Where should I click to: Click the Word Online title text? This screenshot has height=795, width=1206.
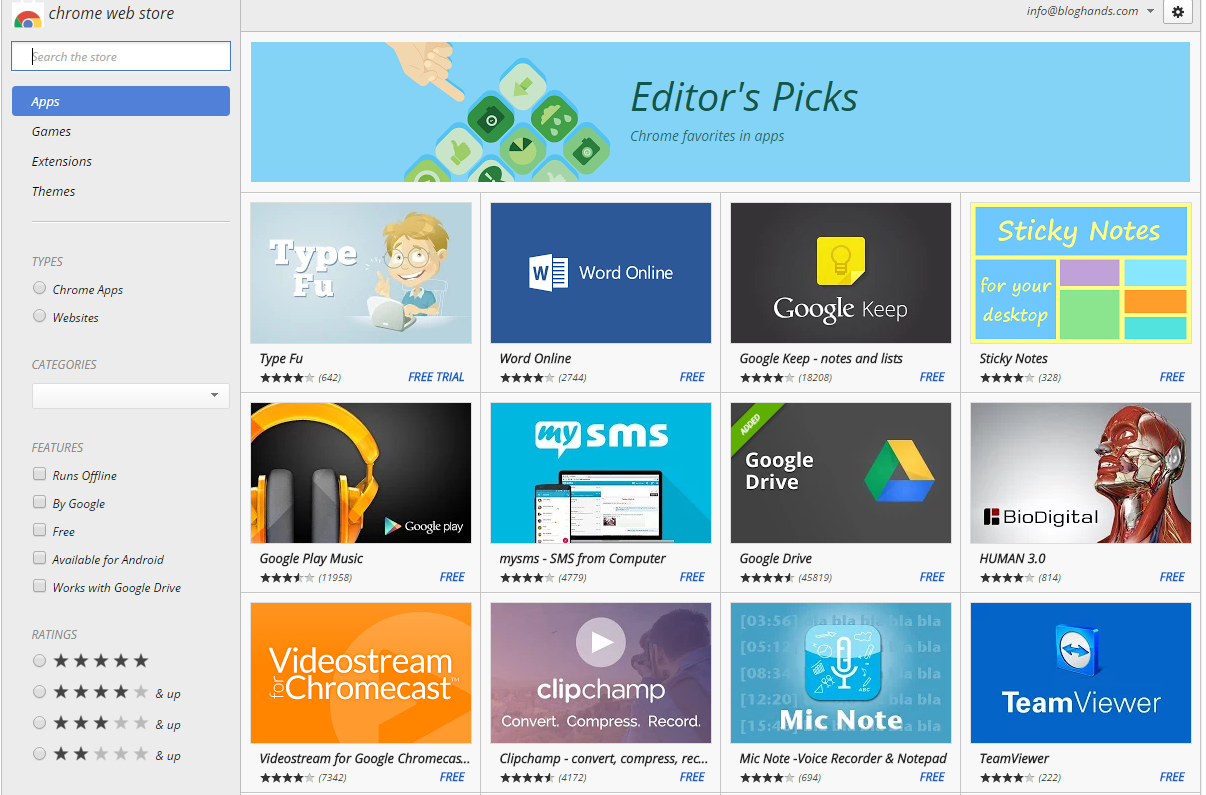pyautogui.click(x=535, y=358)
